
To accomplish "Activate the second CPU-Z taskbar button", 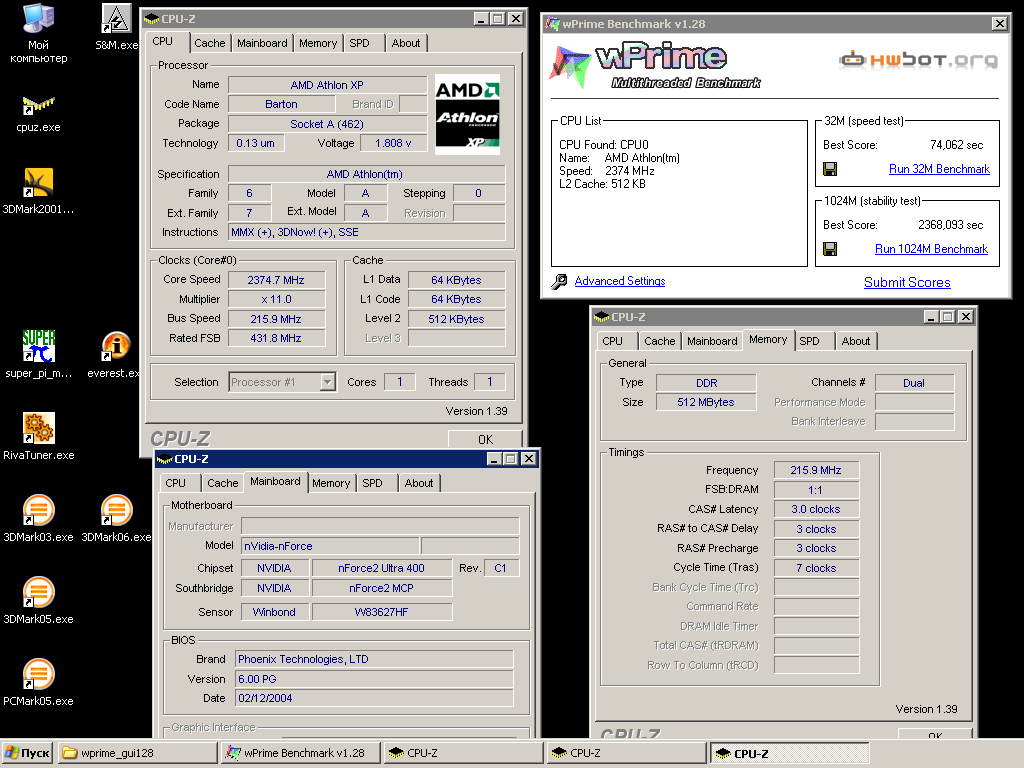I will click(627, 753).
